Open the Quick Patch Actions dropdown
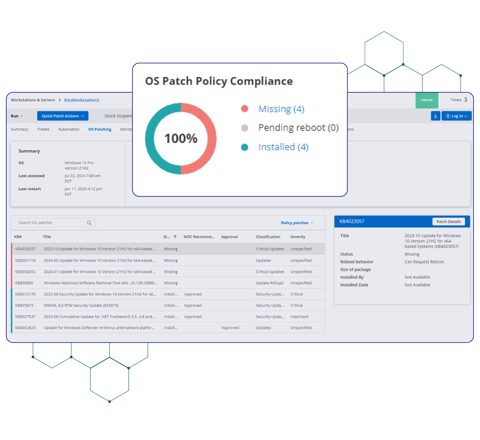Screen dimensions: 480x440 (63, 116)
